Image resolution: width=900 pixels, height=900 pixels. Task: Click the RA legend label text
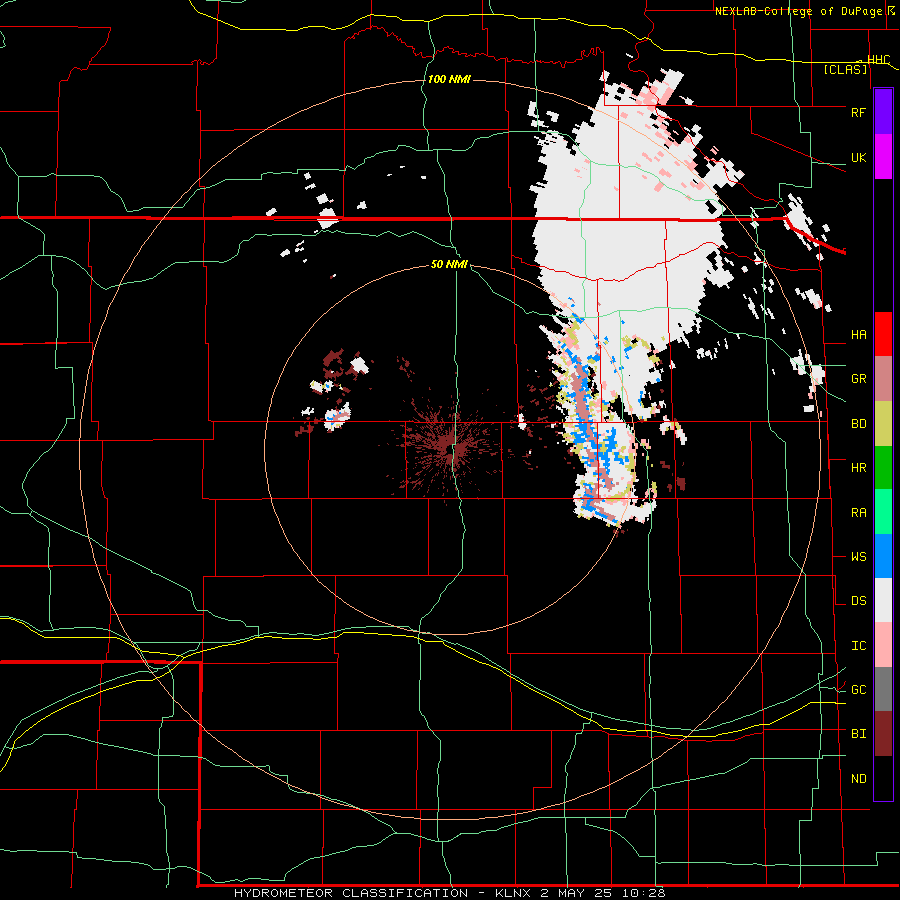coord(858,513)
